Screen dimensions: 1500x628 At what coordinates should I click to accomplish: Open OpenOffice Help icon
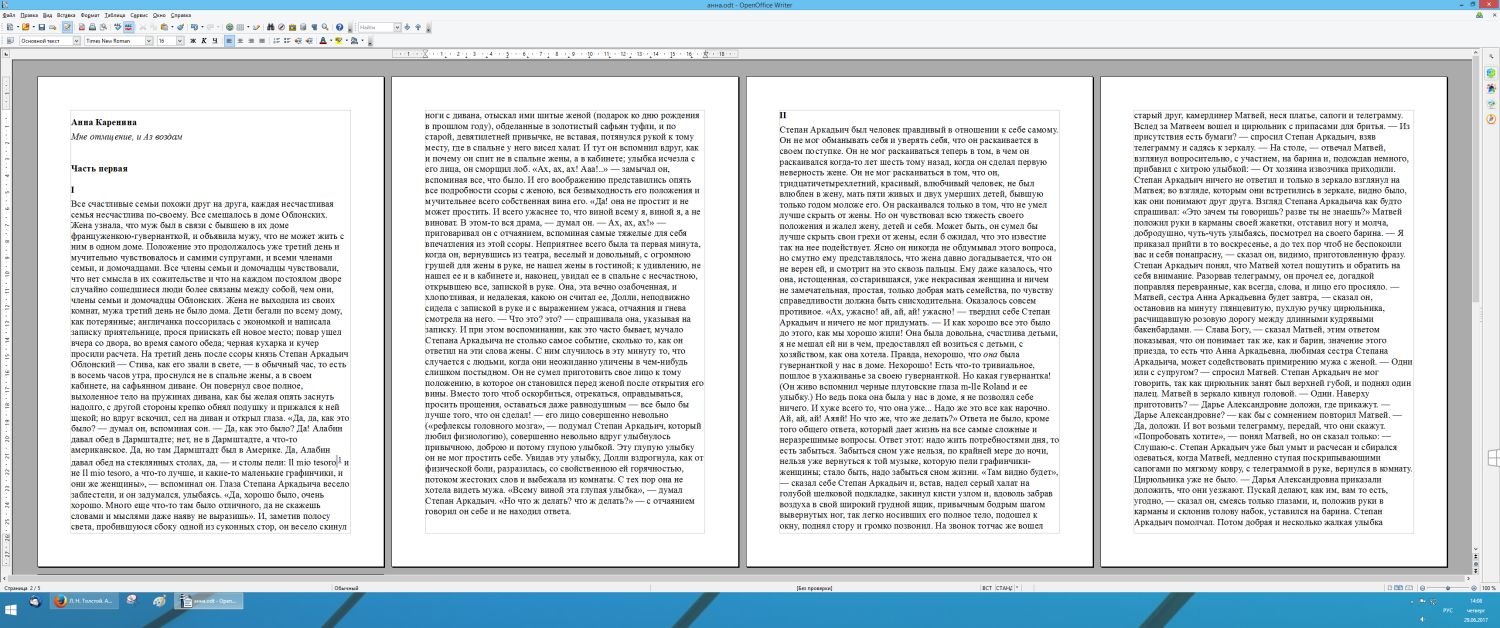tap(340, 27)
